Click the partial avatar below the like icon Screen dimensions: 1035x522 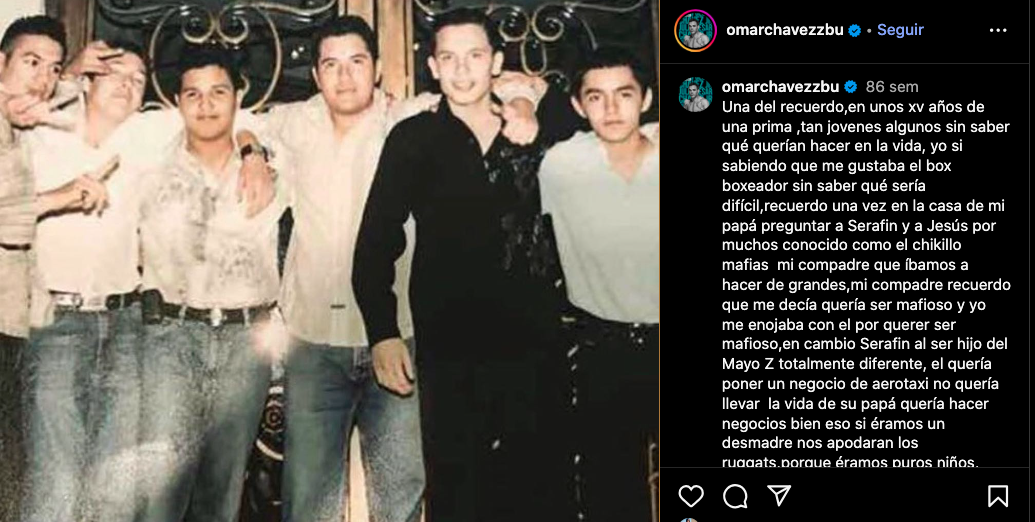pyautogui.click(x=690, y=520)
